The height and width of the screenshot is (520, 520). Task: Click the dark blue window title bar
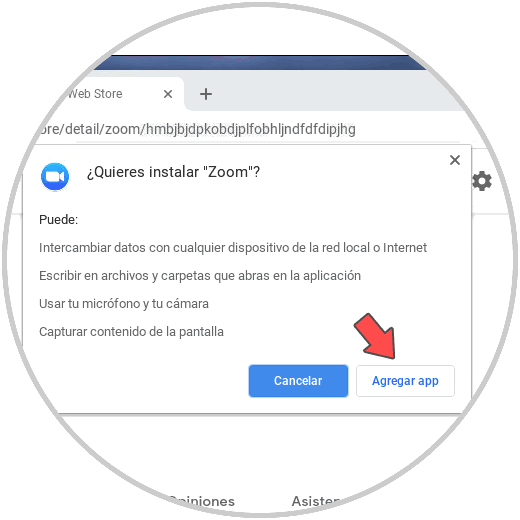(260, 63)
